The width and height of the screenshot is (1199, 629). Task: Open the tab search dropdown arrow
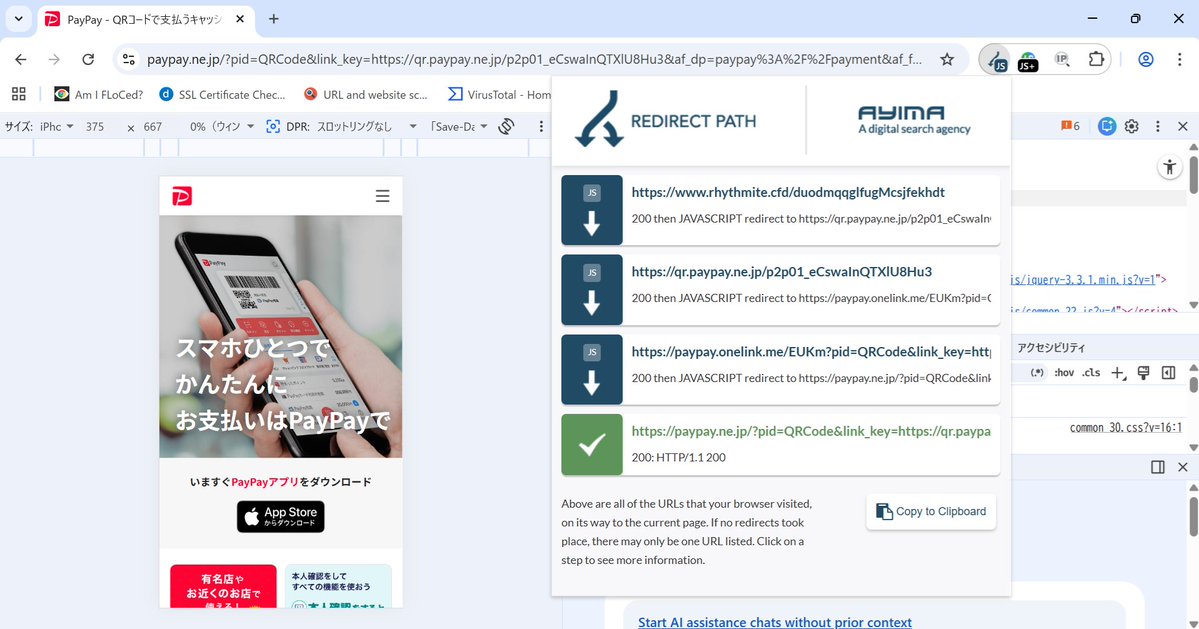point(18,19)
